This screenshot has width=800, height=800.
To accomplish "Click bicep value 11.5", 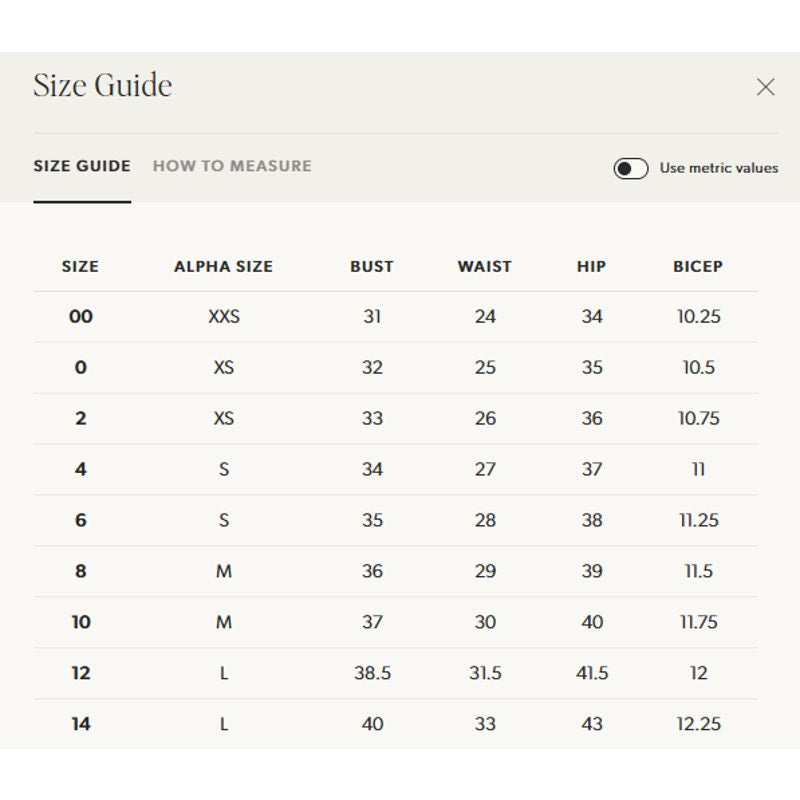I will coord(698,571).
